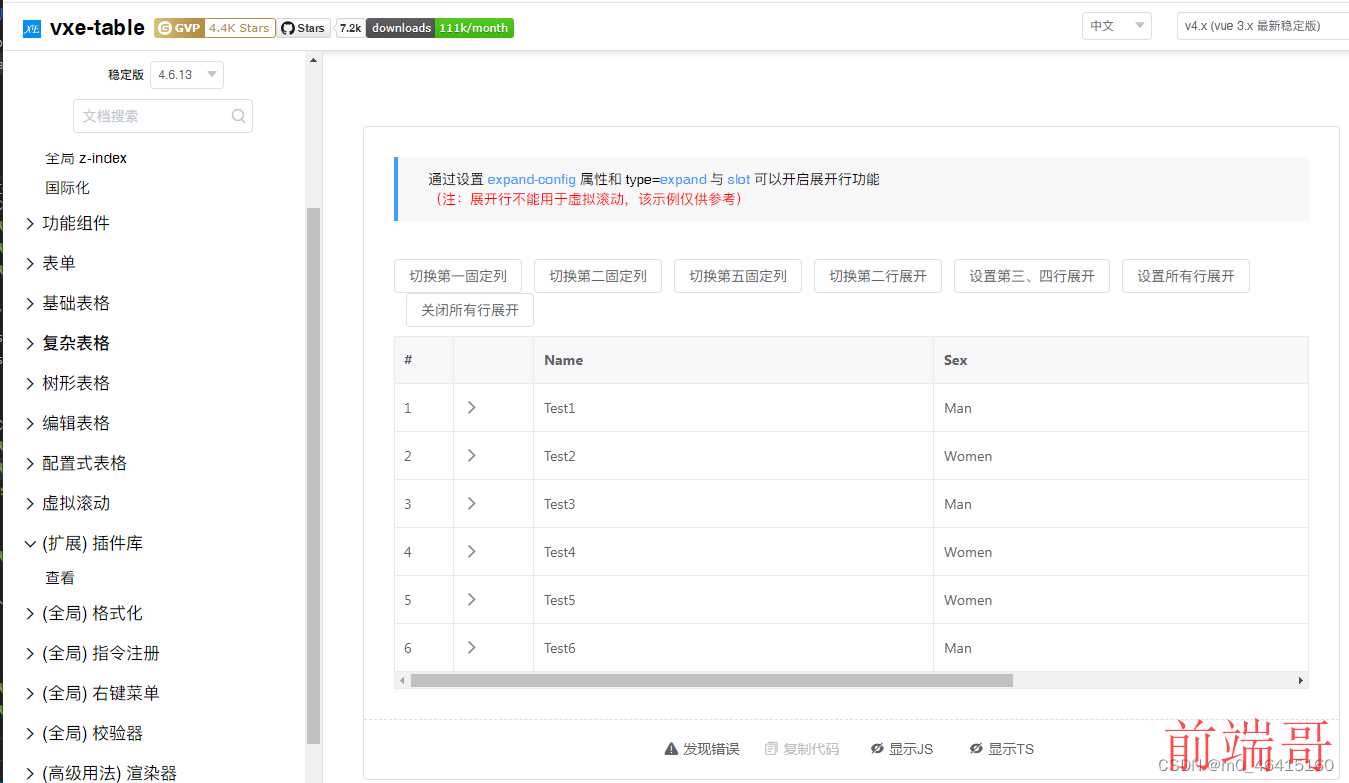Expand the (高级用法) 渲染器 section
This screenshot has height=783, width=1349.
100,773
